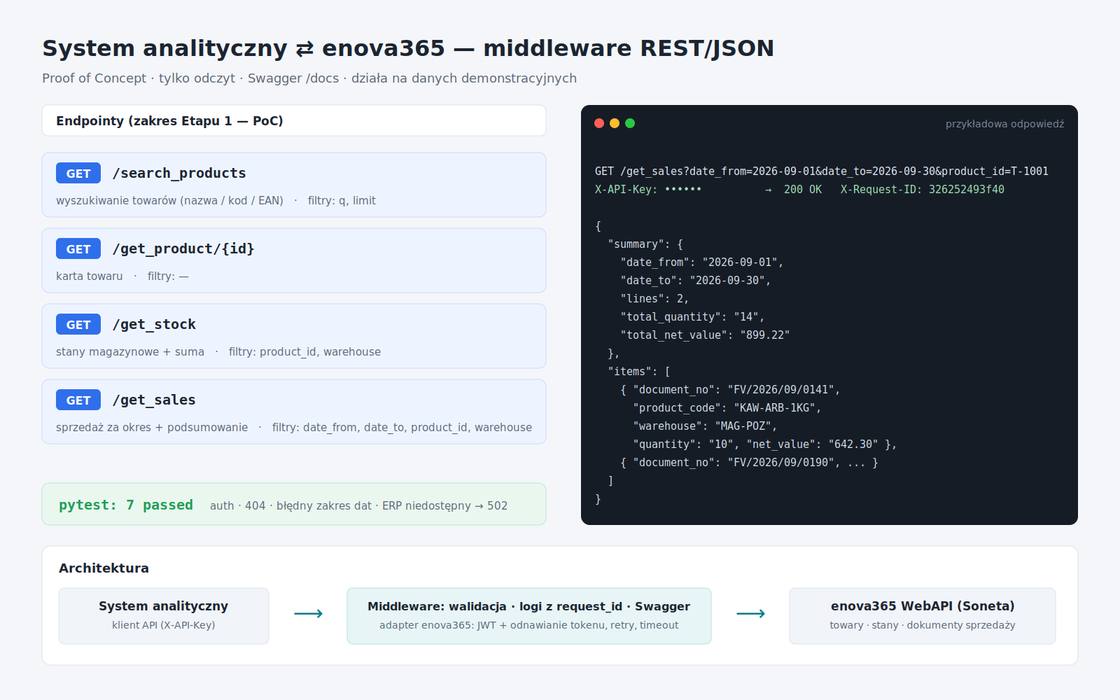Click the green dot in the terminal window

pos(630,124)
